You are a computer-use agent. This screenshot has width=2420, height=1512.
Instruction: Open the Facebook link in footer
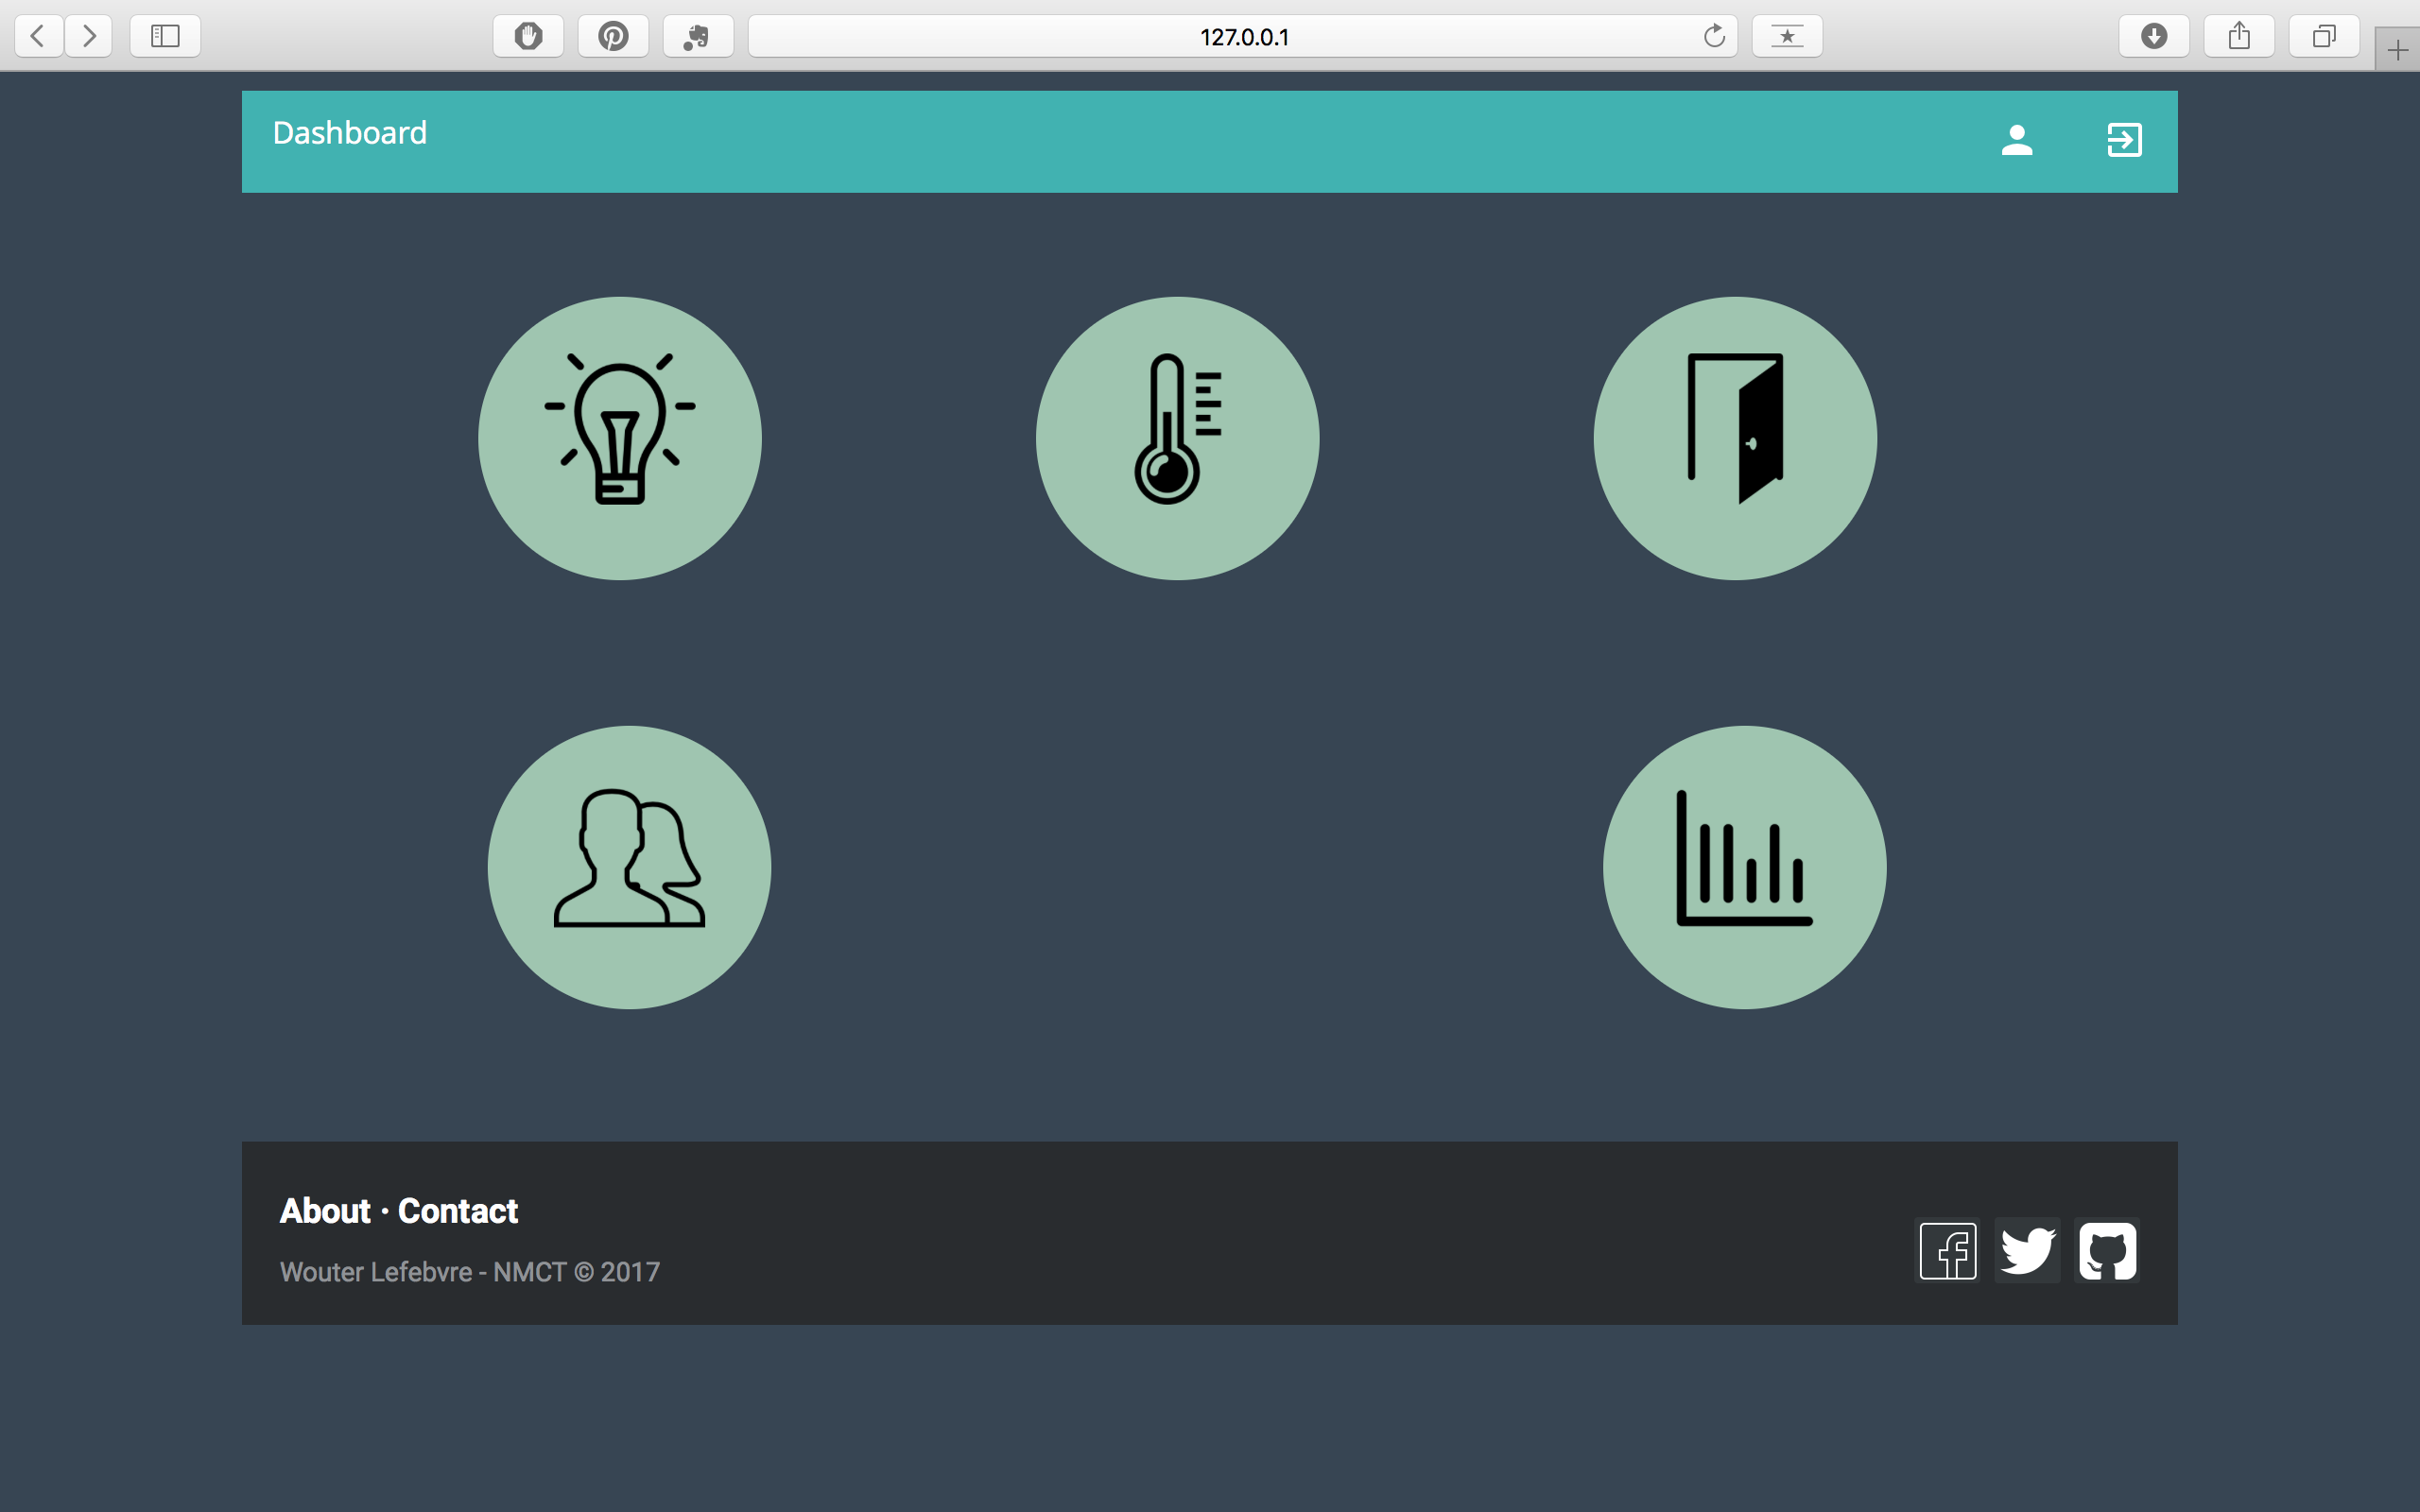(1948, 1250)
